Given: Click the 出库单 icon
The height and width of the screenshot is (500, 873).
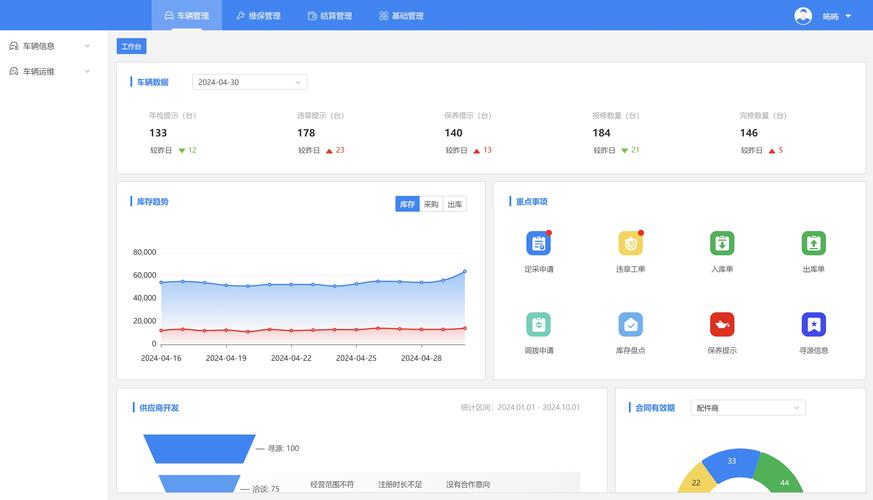Looking at the screenshot, I should [x=813, y=243].
